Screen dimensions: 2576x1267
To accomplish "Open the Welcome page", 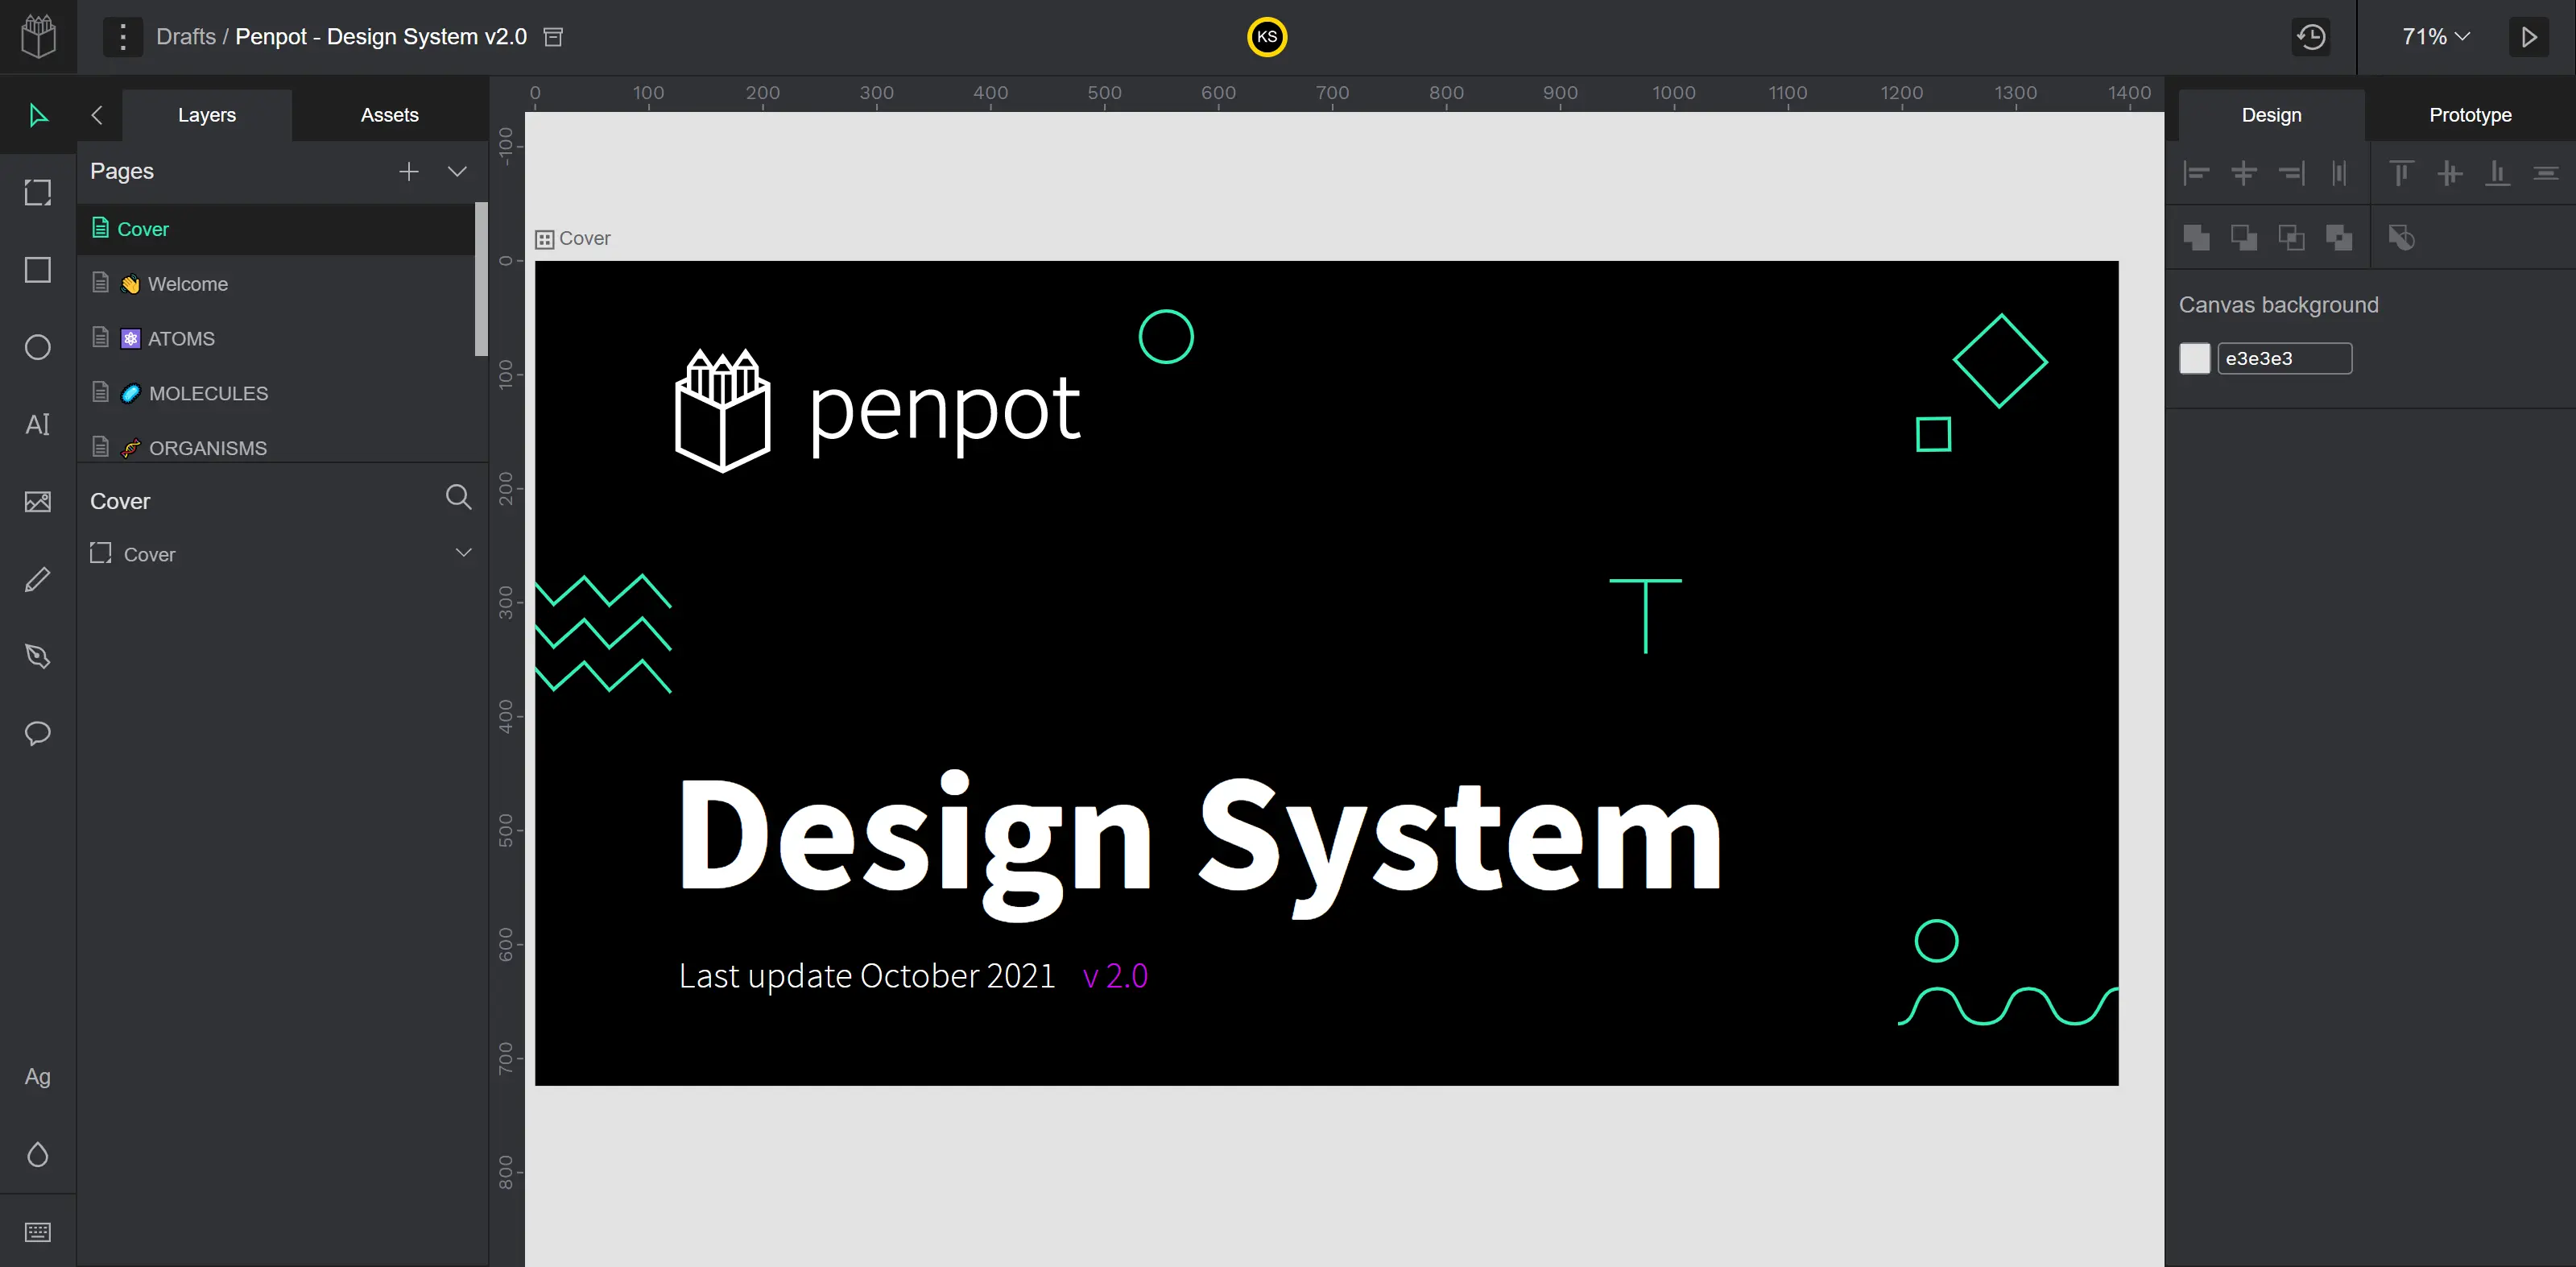I will (276, 284).
